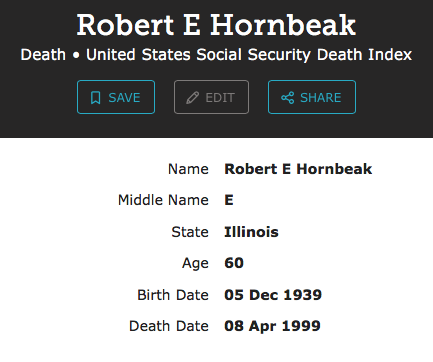The width and height of the screenshot is (433, 362).
Task: Click the Robert E Hornbeak page title
Action: pos(216,25)
